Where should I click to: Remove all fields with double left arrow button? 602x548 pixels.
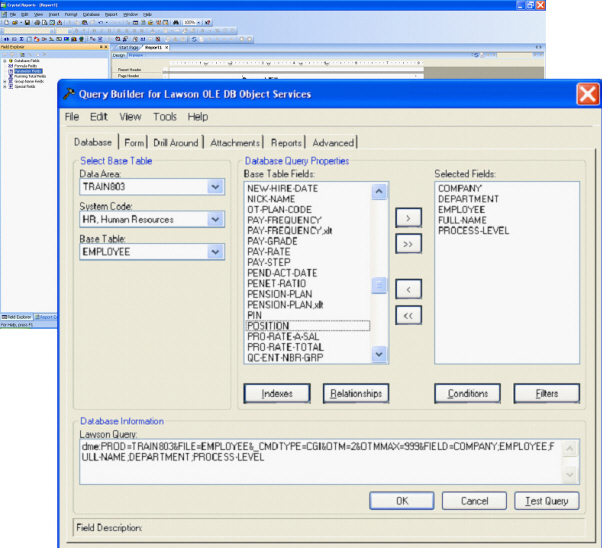[408, 315]
